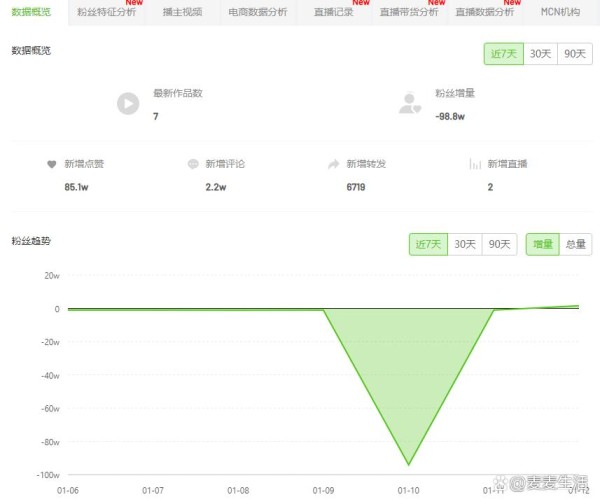Click the -40w y-axis label

(51, 376)
